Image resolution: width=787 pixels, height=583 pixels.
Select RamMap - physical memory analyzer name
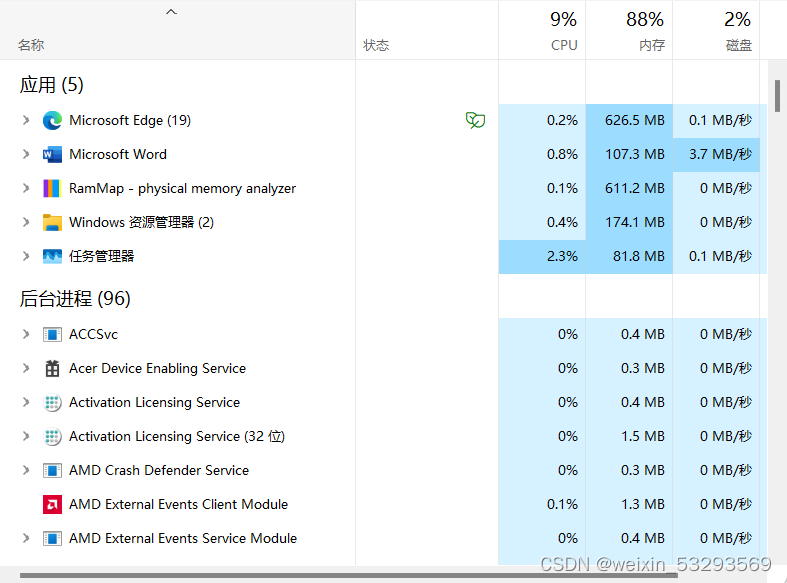pyautogui.click(x=182, y=189)
